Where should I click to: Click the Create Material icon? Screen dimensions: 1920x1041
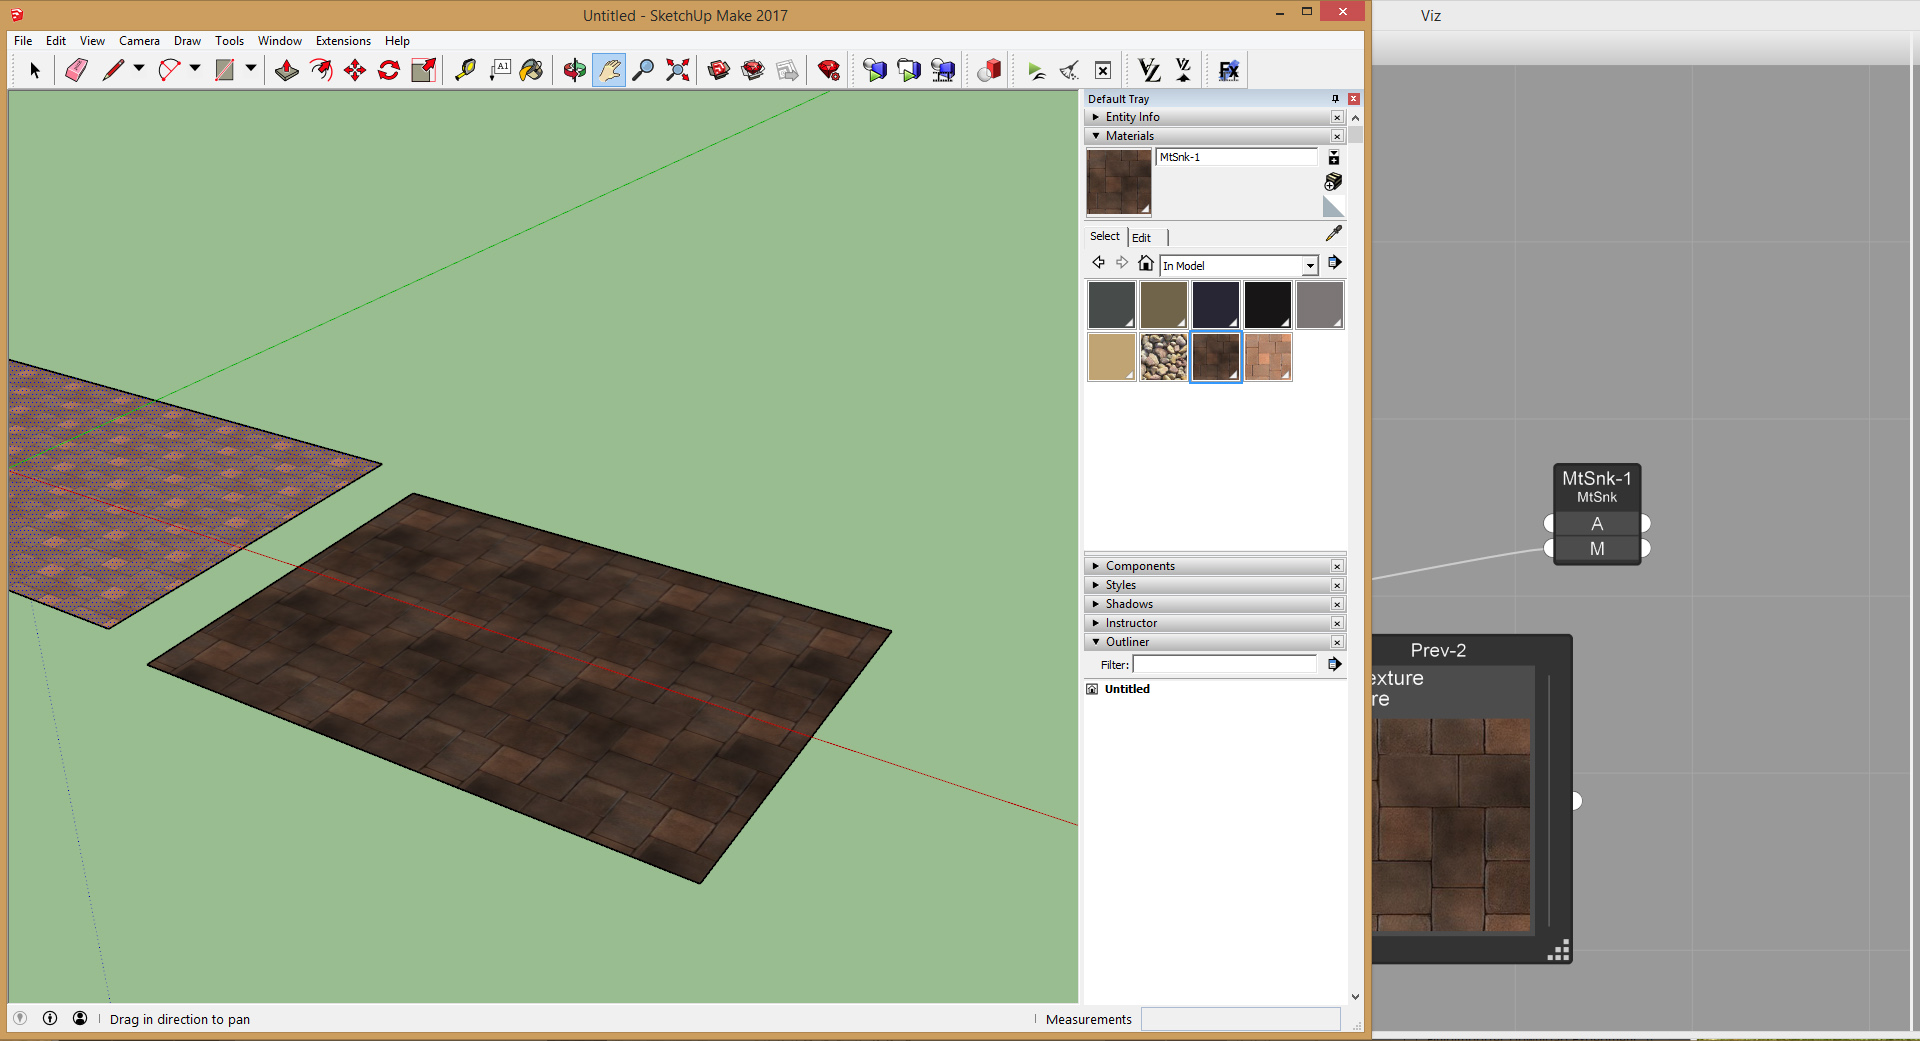click(1333, 182)
